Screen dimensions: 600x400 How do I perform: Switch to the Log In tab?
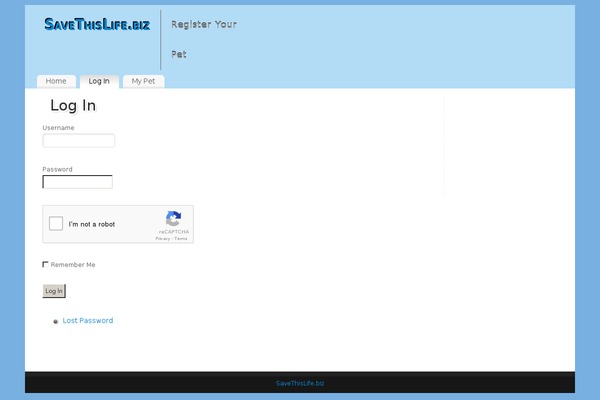tap(99, 81)
